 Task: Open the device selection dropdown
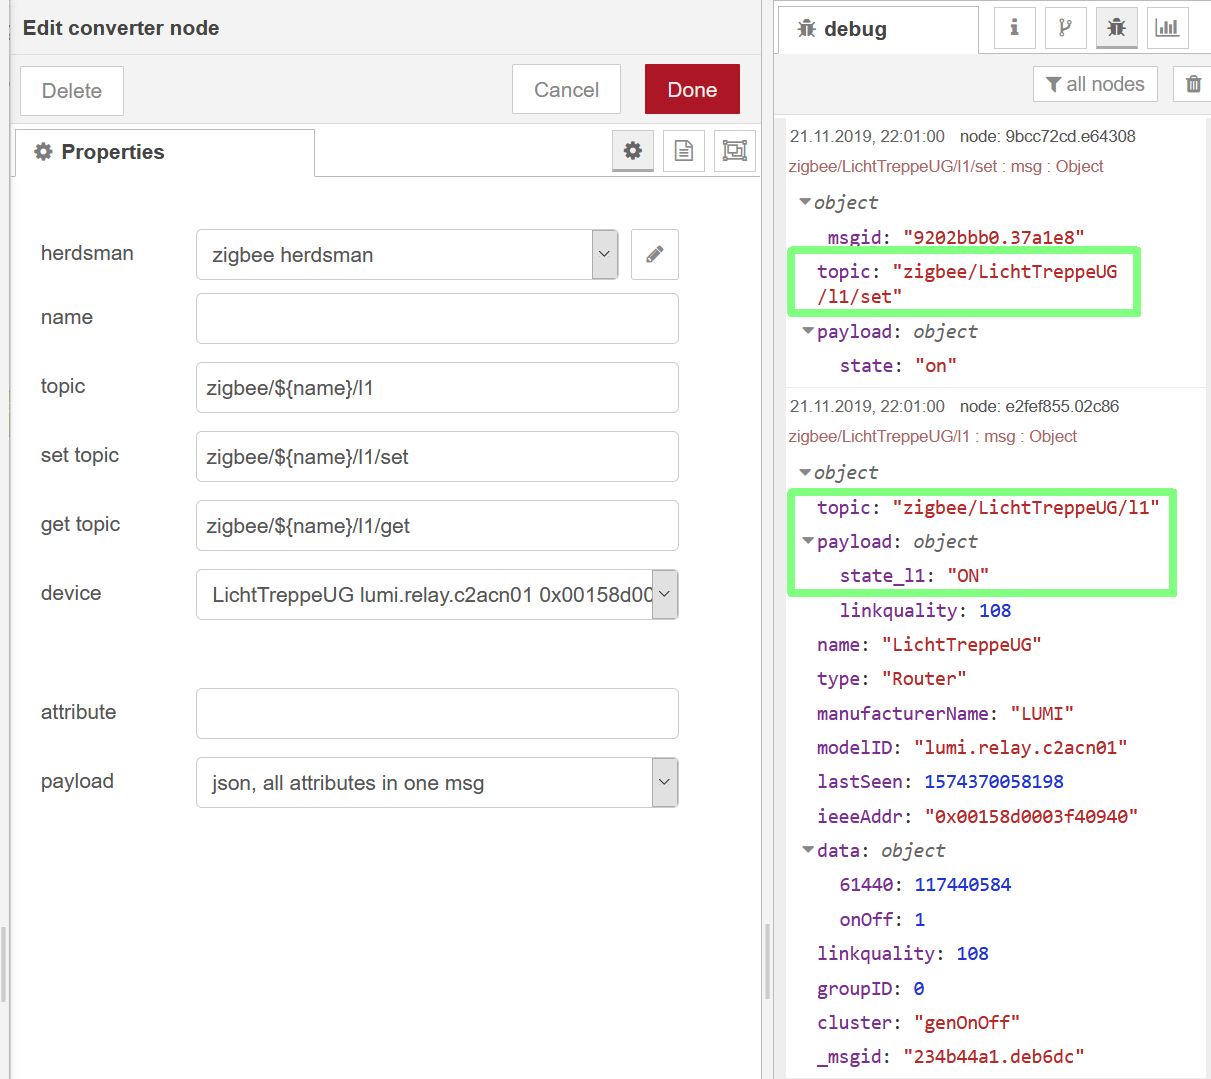667,594
